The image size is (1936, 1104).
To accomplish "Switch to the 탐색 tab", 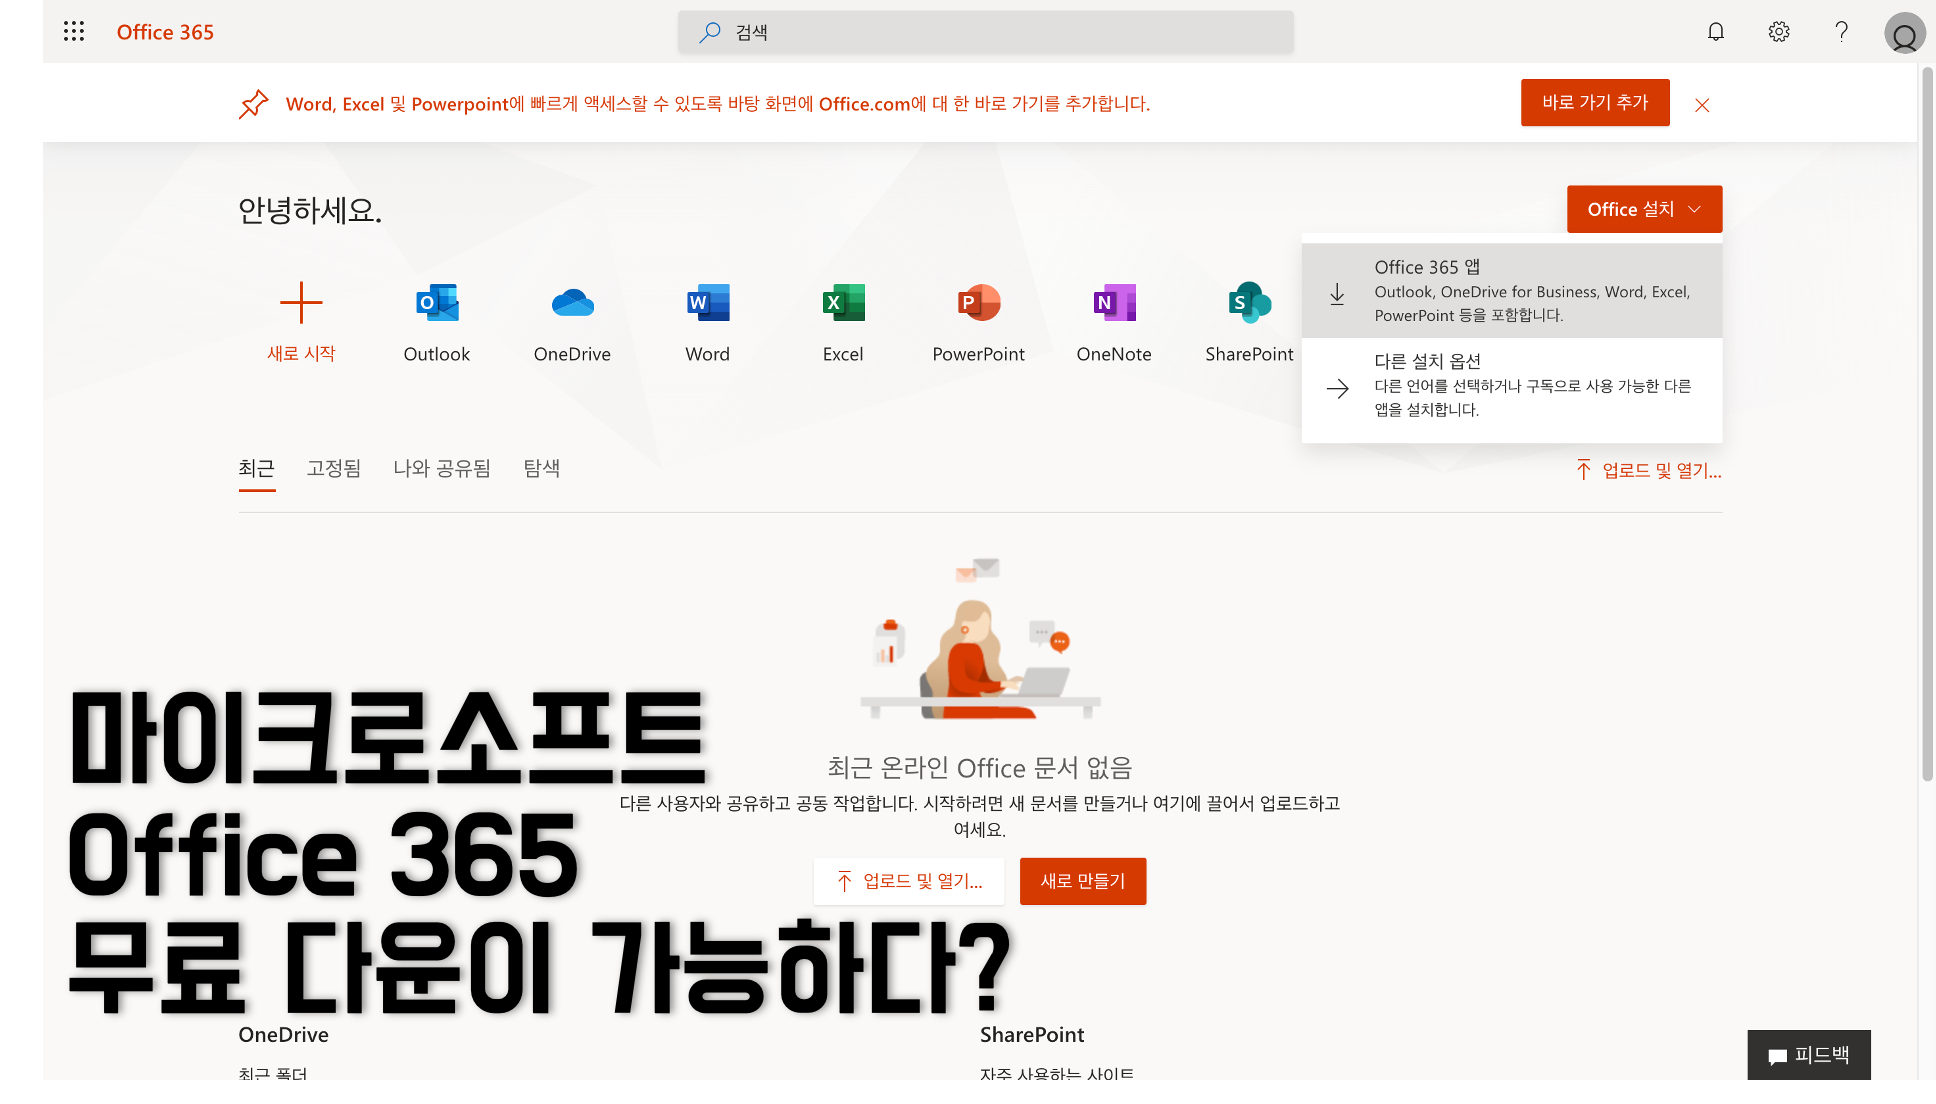I will pyautogui.click(x=542, y=468).
